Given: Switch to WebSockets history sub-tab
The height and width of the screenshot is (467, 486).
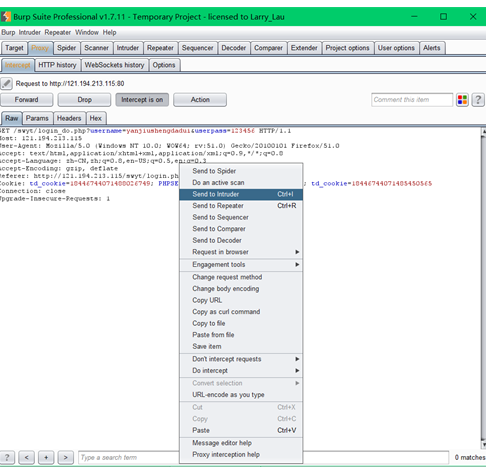Looking at the screenshot, I should (x=114, y=65).
